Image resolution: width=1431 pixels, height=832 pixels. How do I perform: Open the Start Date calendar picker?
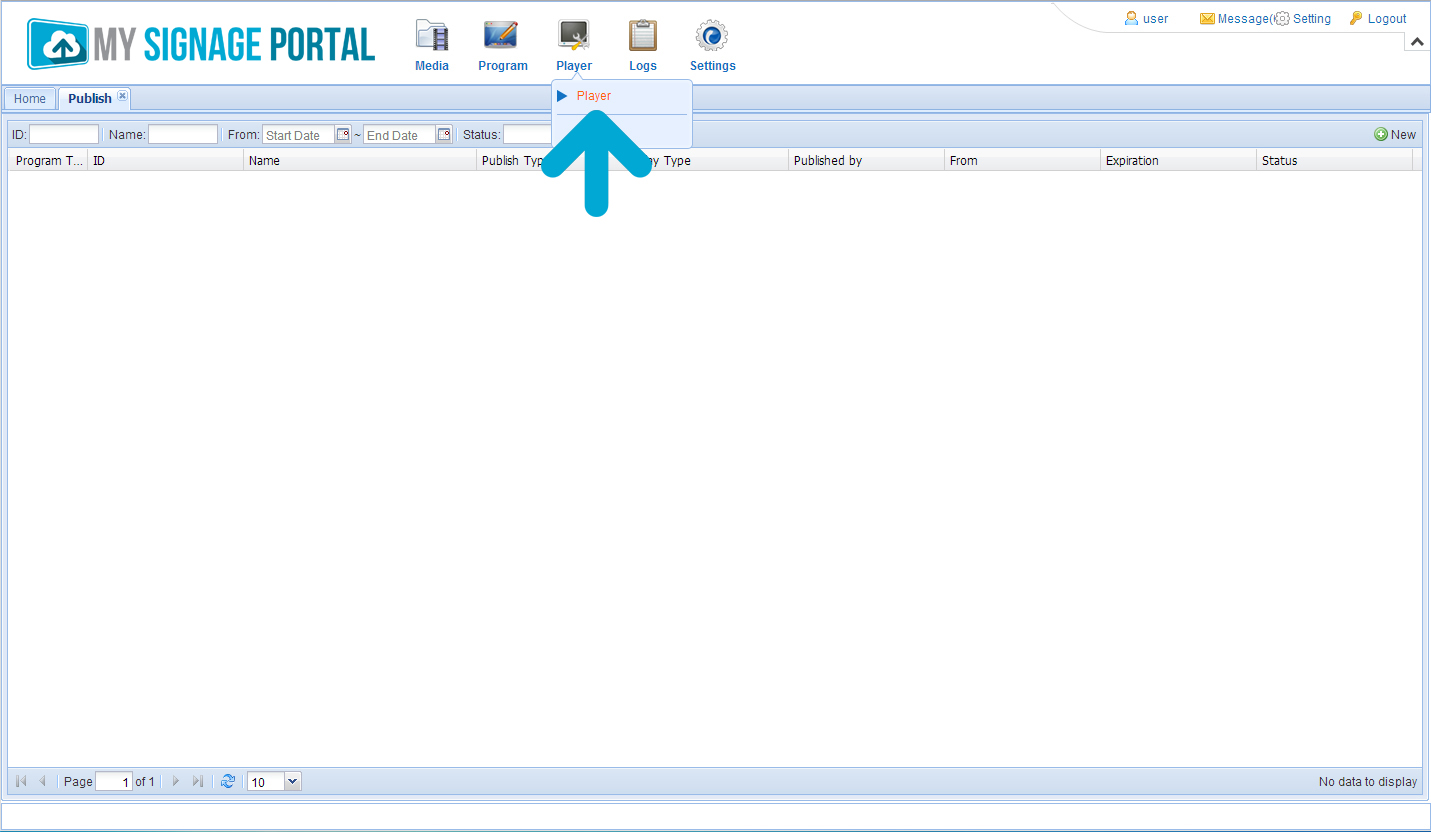[343, 135]
